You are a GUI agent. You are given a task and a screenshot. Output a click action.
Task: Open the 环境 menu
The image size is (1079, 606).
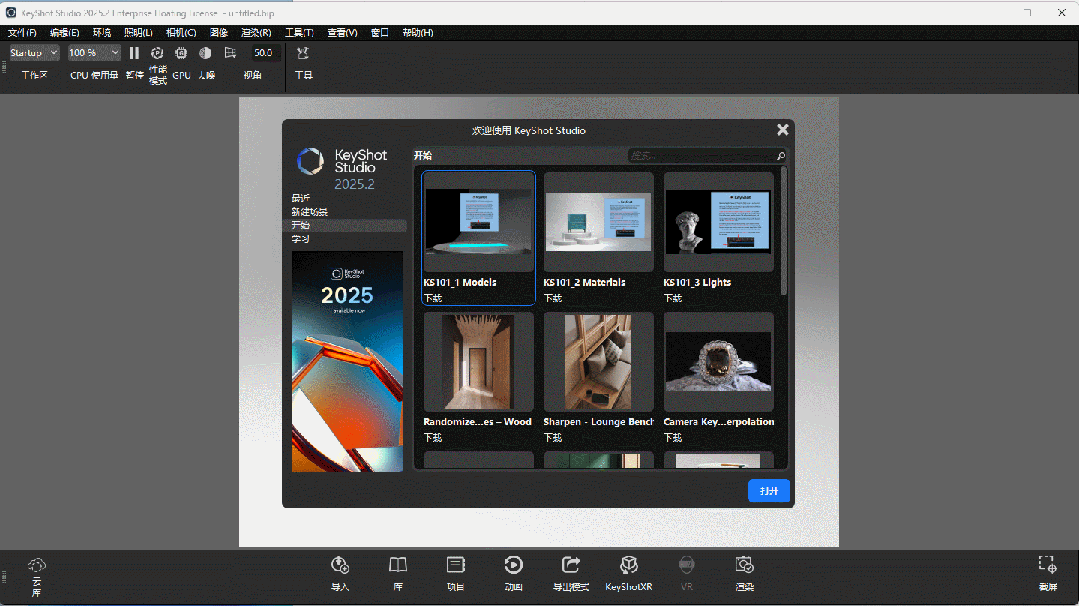(x=102, y=32)
